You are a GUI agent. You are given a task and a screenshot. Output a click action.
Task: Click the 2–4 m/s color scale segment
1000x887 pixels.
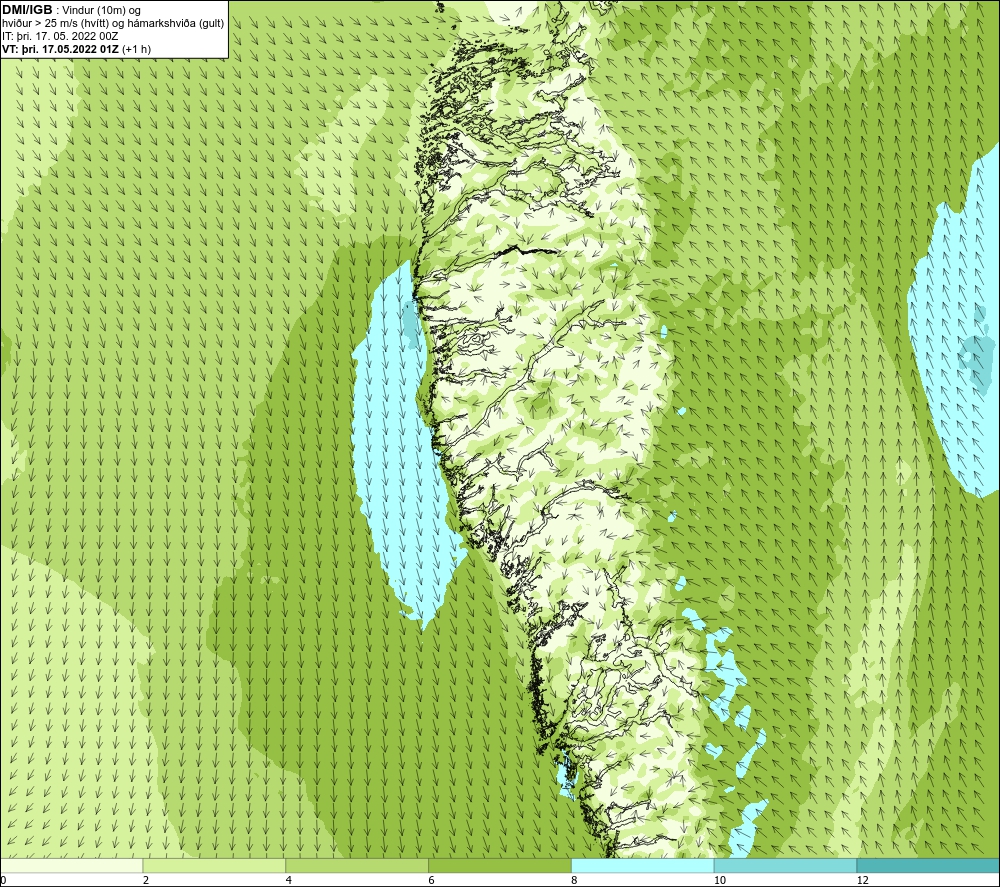(x=214, y=865)
